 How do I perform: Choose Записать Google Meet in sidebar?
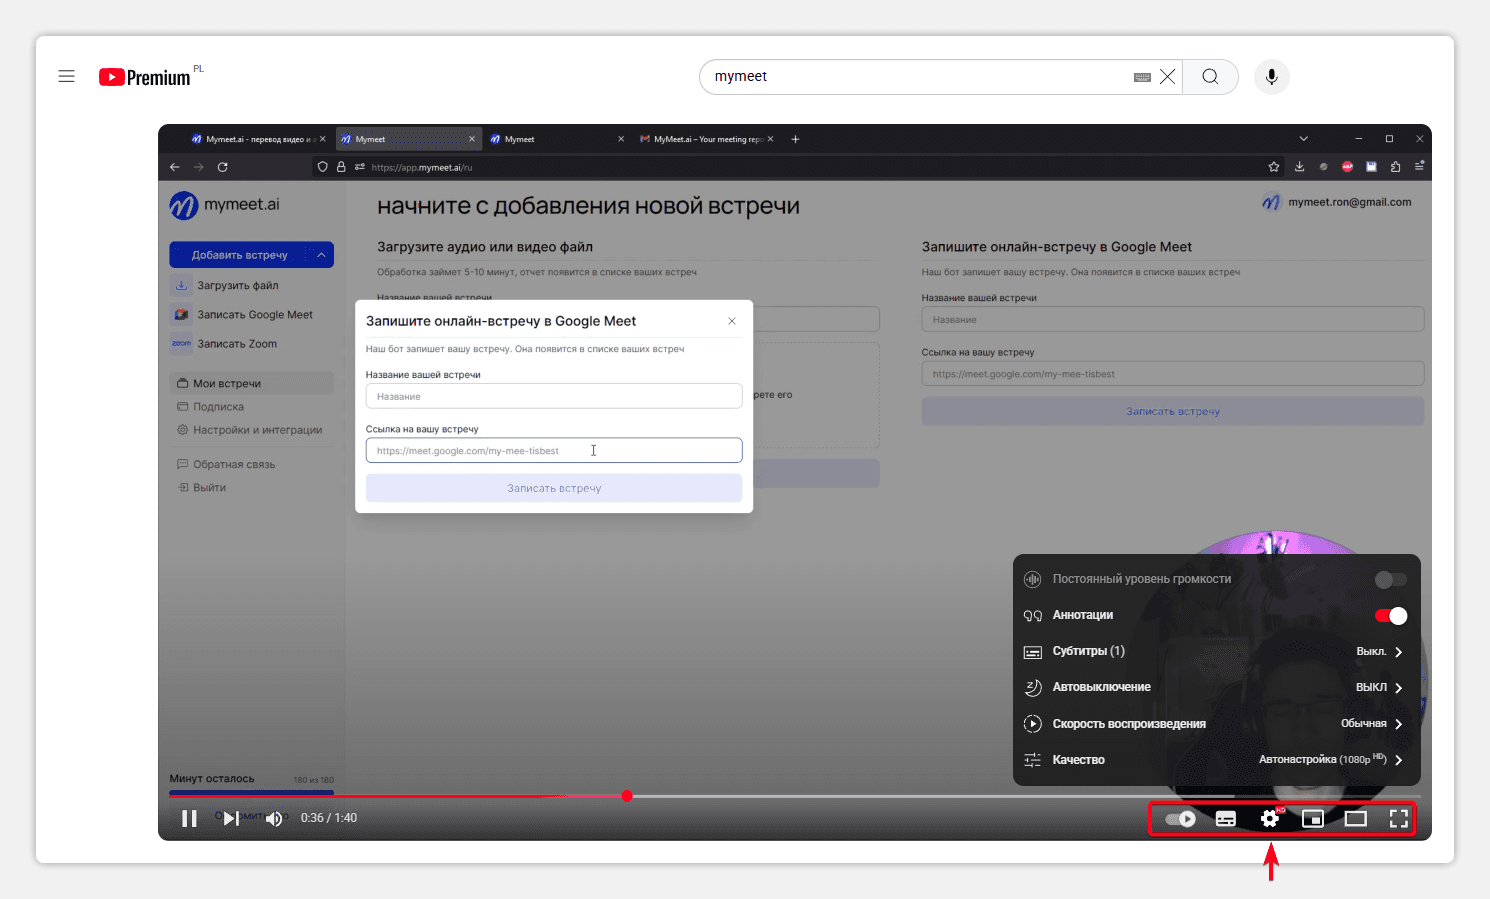click(255, 315)
